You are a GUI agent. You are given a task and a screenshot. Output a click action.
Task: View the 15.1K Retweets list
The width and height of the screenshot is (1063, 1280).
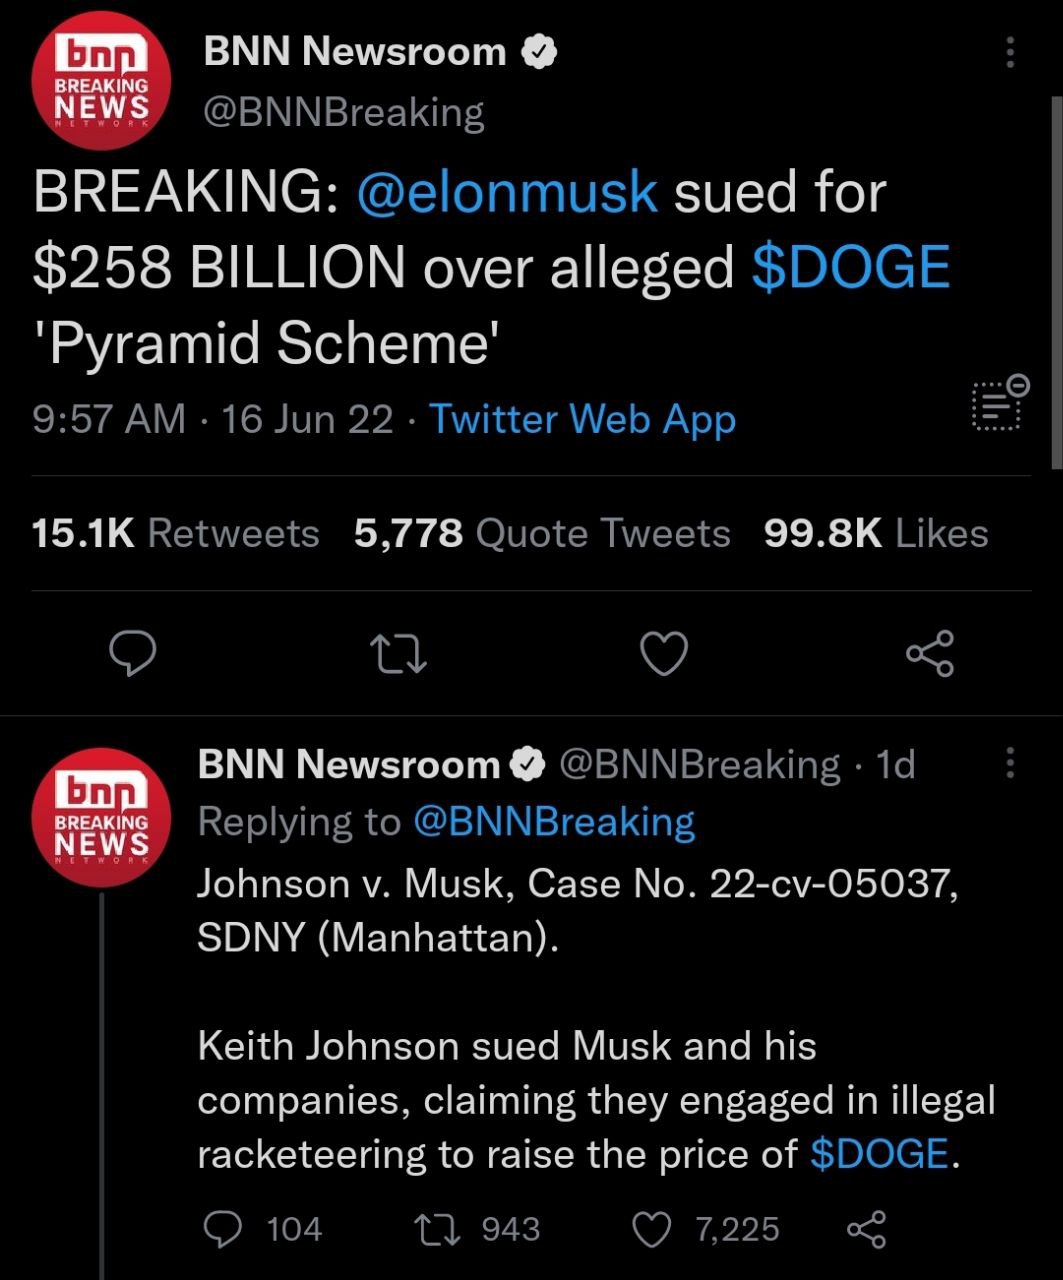coord(175,533)
